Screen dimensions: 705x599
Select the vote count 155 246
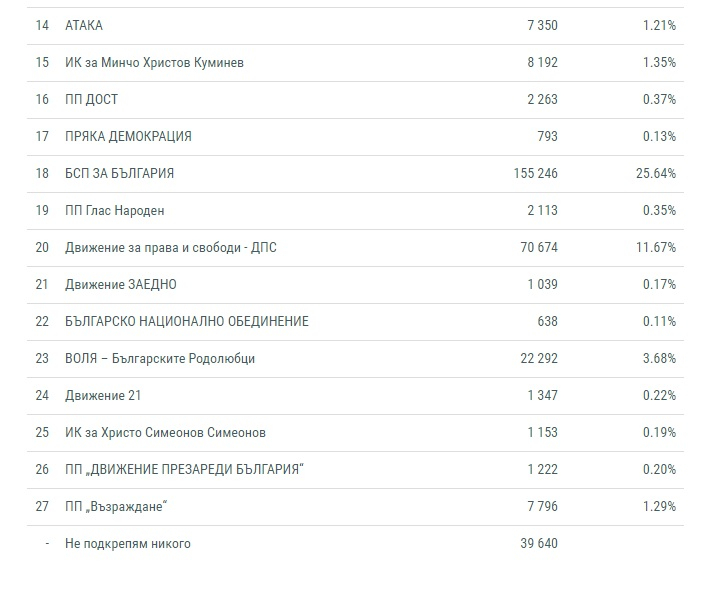click(x=535, y=174)
